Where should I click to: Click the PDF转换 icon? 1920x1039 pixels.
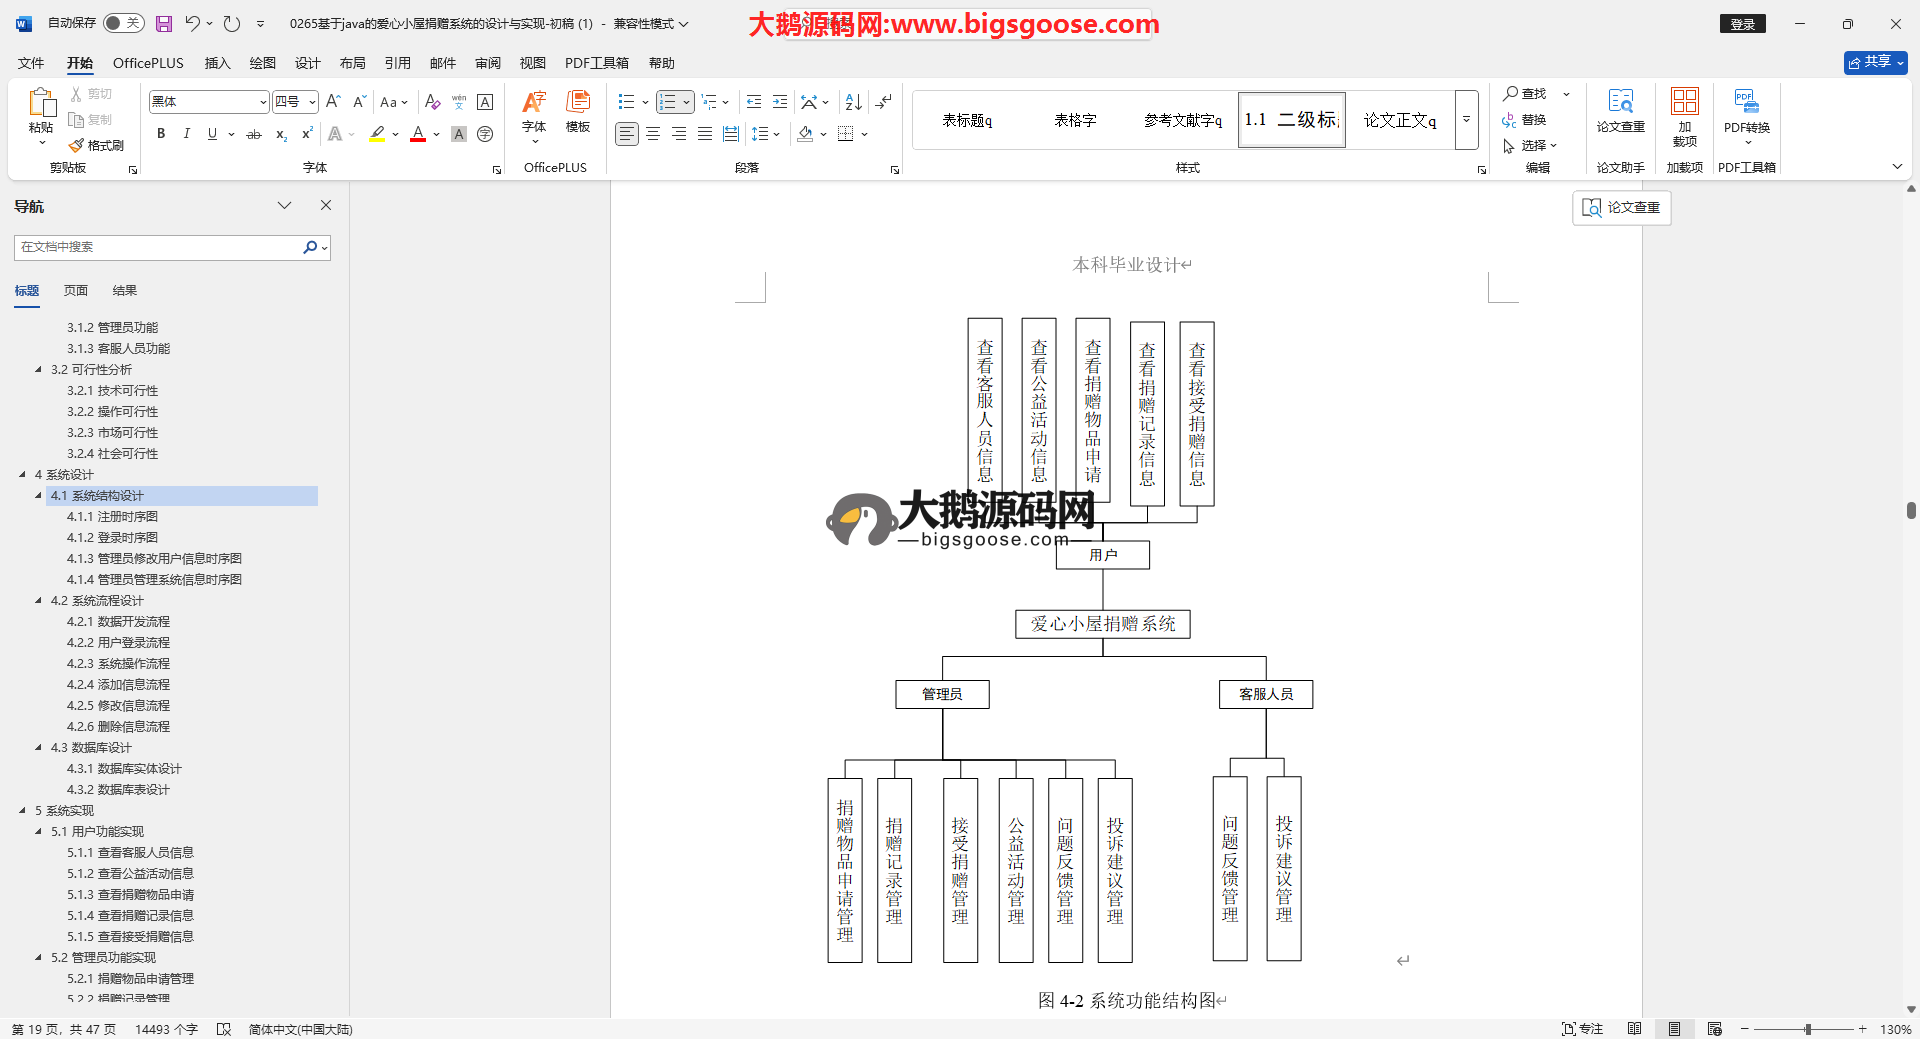1746,110
